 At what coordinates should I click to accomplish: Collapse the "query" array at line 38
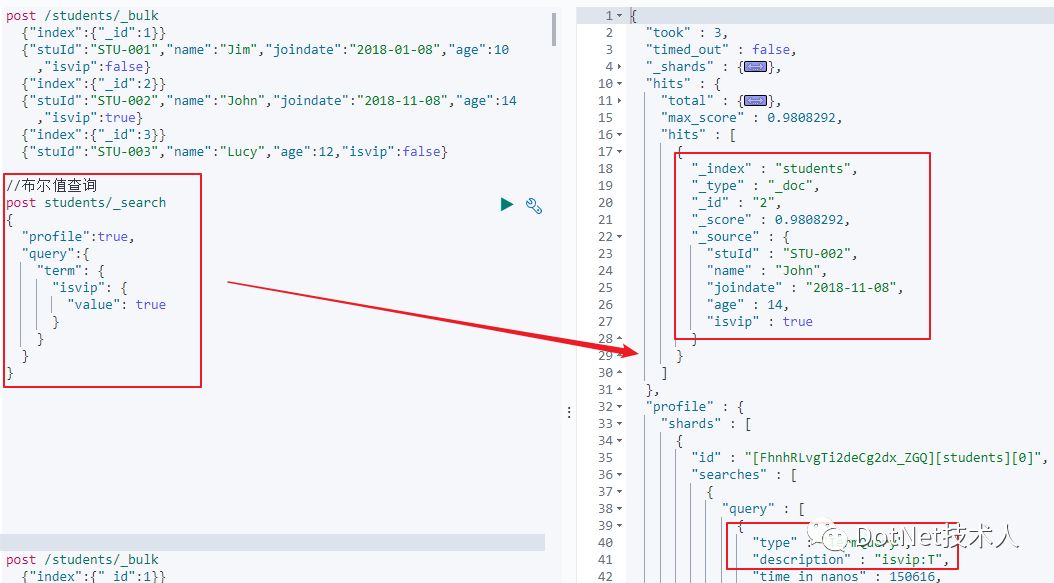pos(620,509)
